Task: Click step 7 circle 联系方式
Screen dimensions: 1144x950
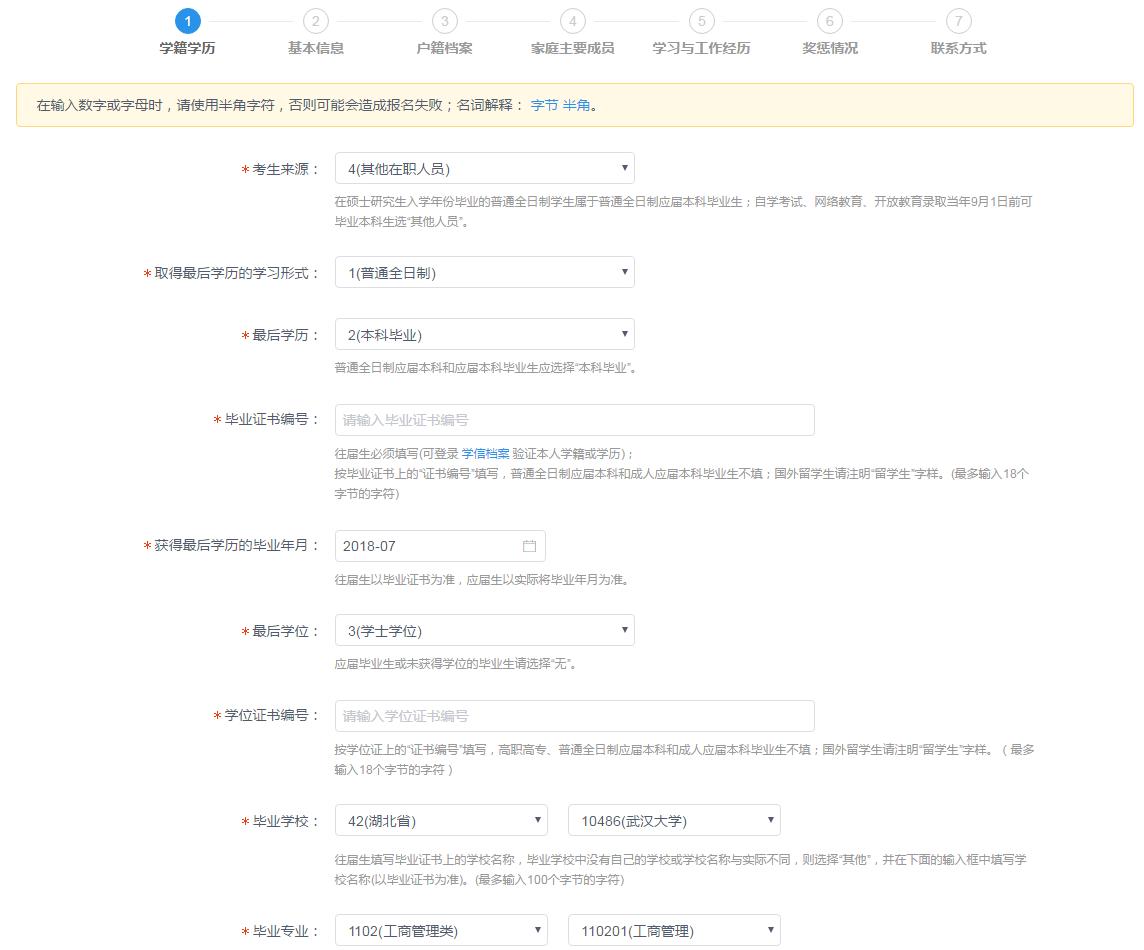Action: click(x=958, y=21)
